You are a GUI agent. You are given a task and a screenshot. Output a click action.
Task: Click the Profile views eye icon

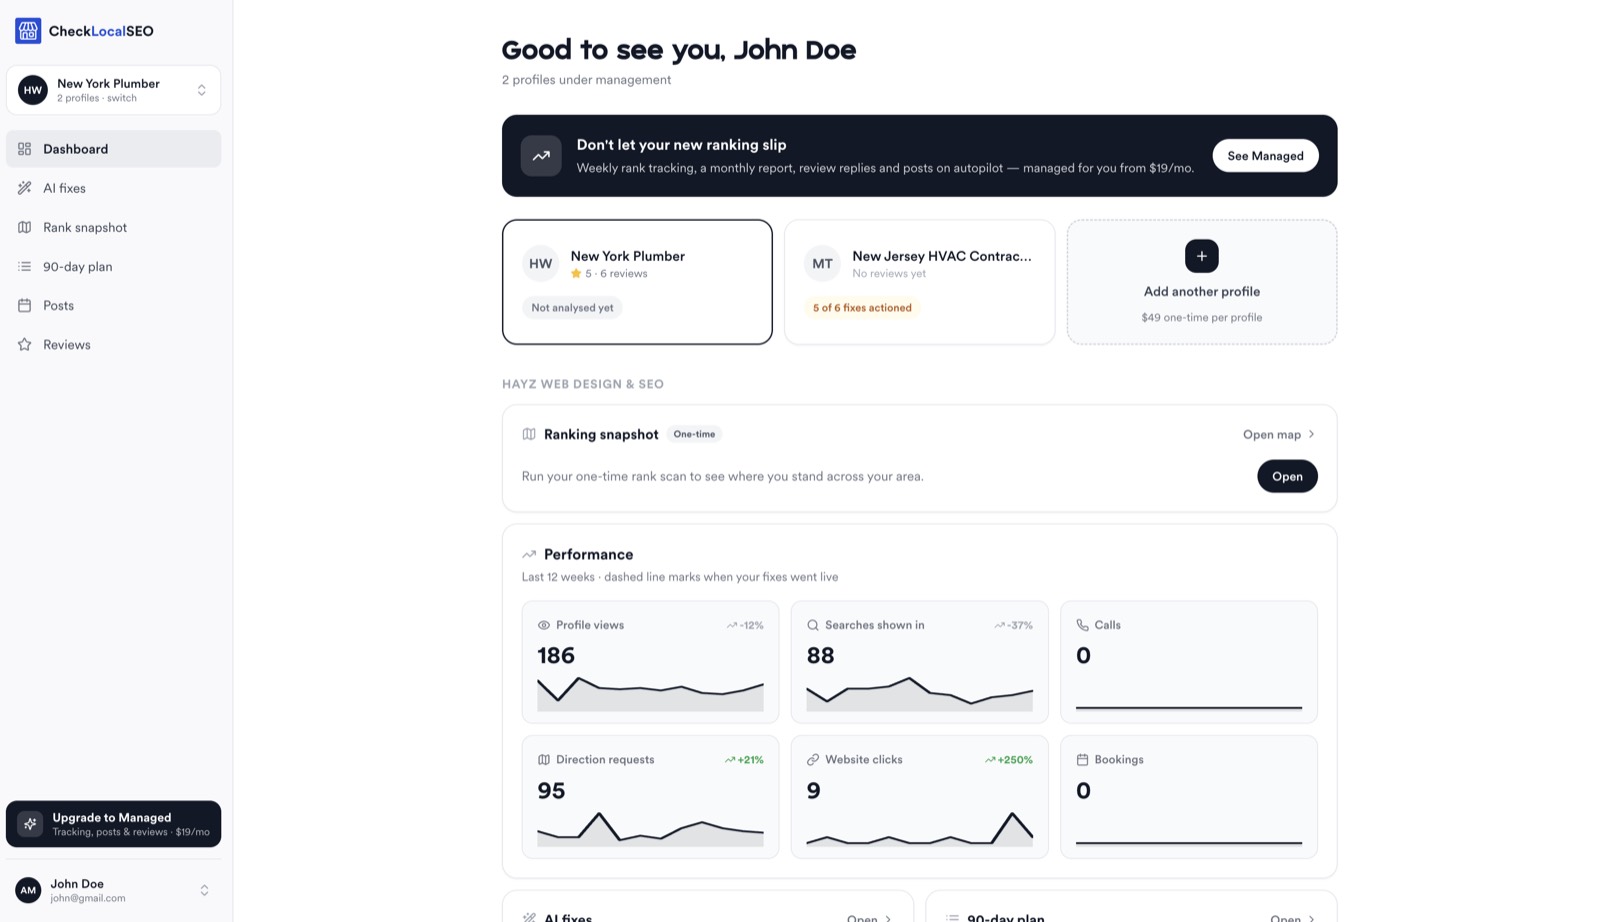click(544, 625)
